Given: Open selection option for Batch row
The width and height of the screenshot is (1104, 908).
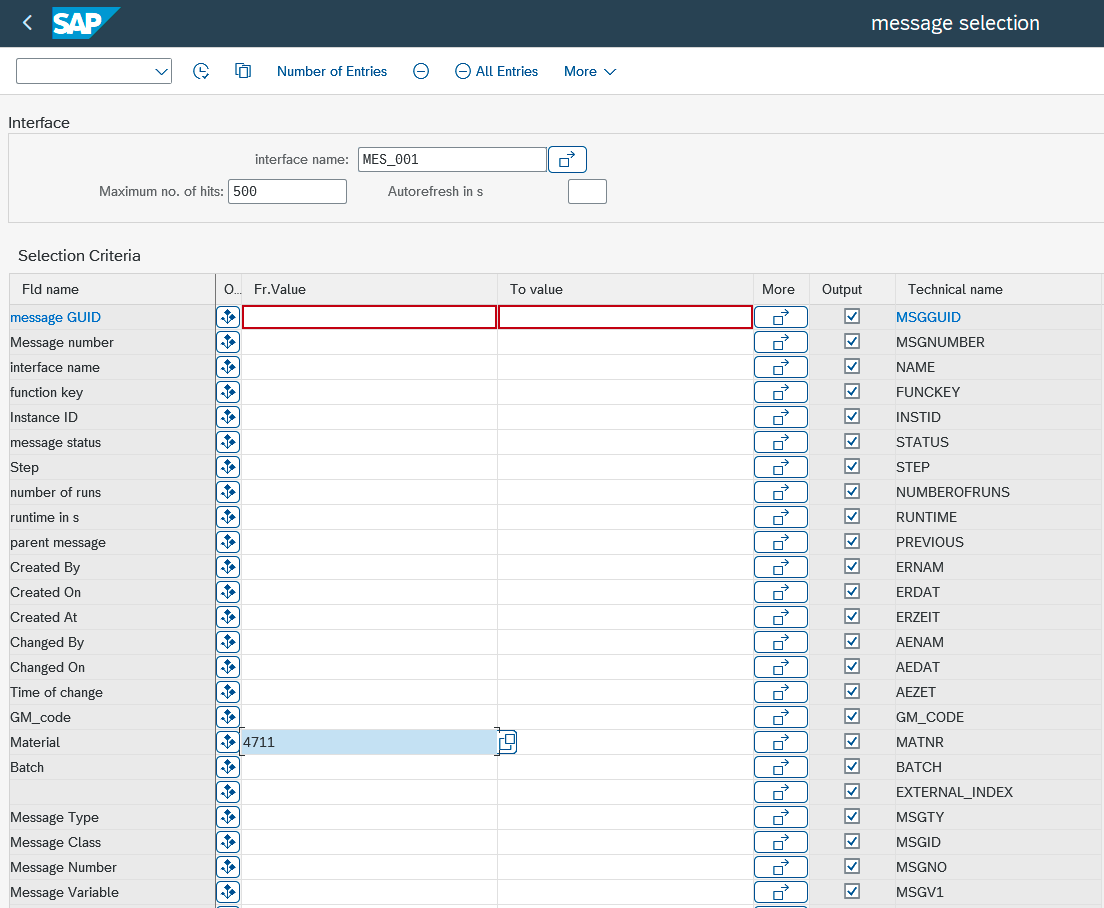Looking at the screenshot, I should tap(228, 767).
